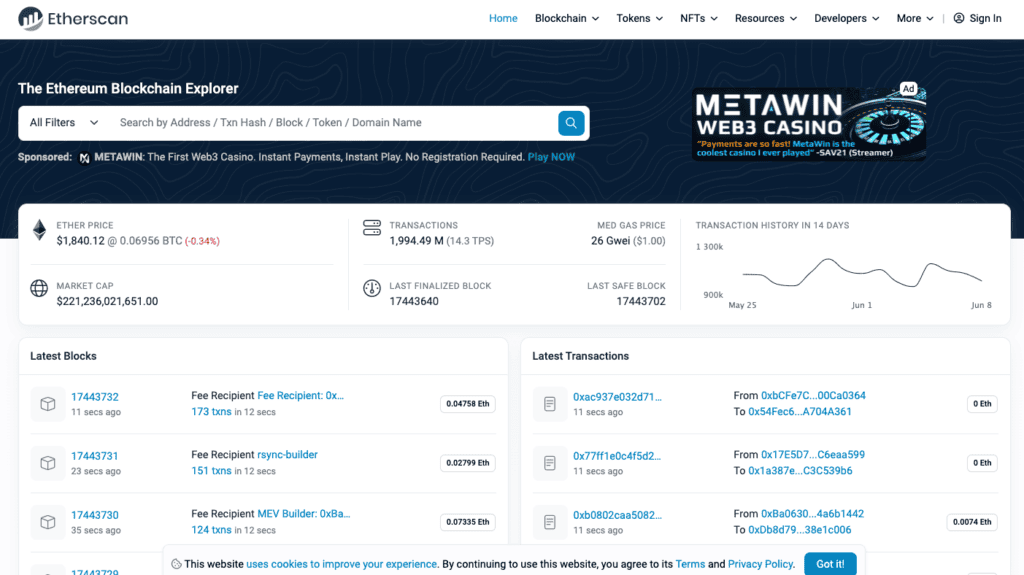Open the Developers dropdown menu
This screenshot has width=1024, height=575.
[847, 18]
